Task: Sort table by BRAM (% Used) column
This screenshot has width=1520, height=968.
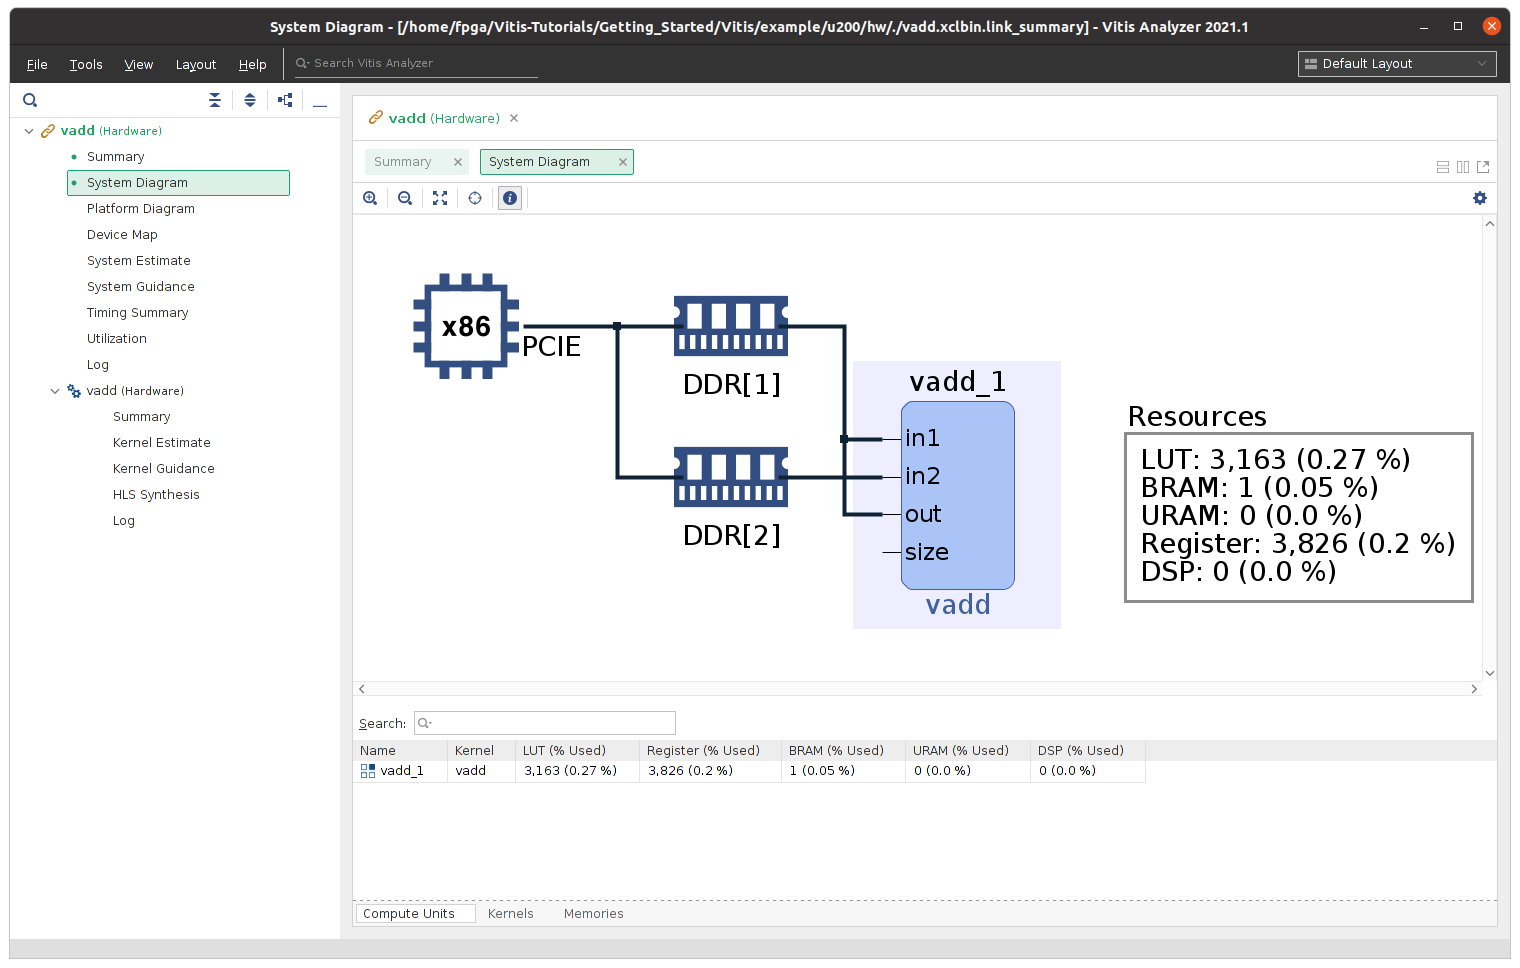Action: (843, 751)
